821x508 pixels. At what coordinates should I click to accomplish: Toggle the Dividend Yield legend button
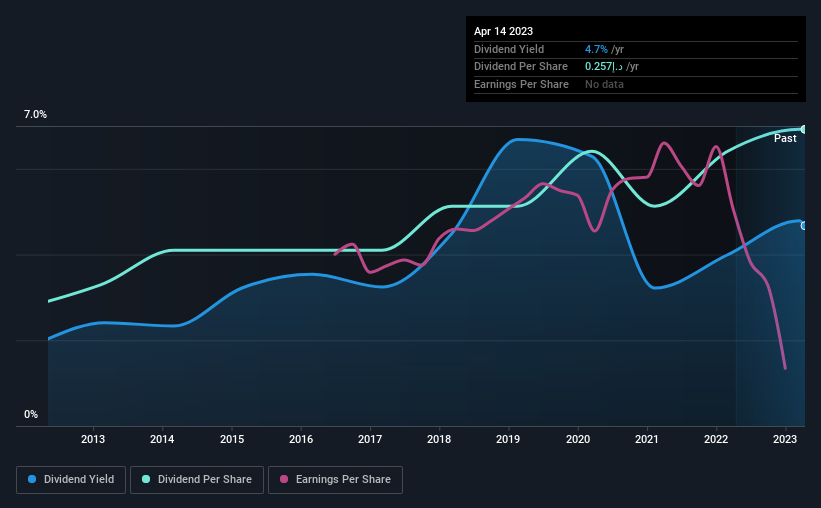tap(71, 480)
